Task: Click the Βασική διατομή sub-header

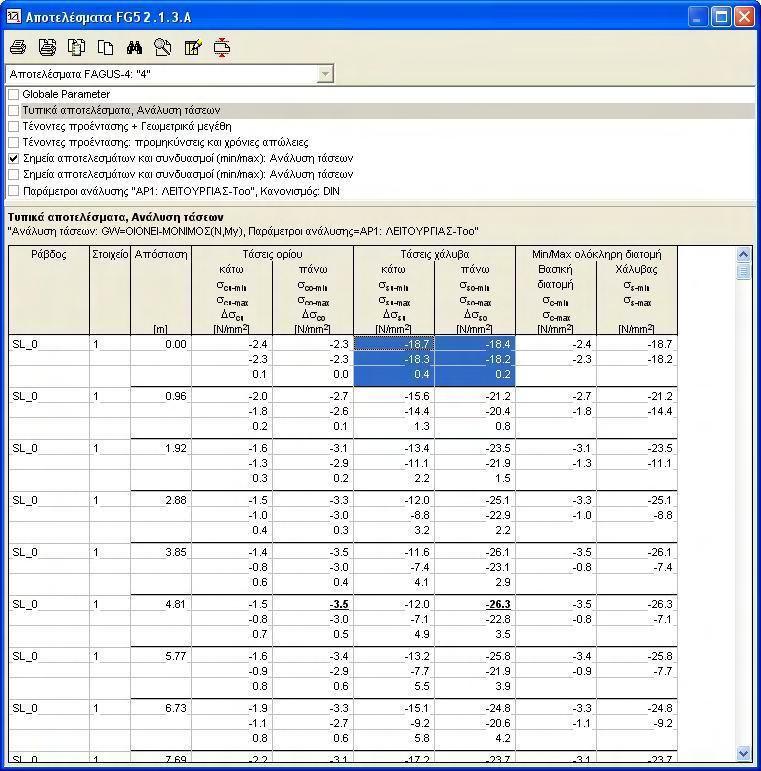Action: (x=555, y=276)
